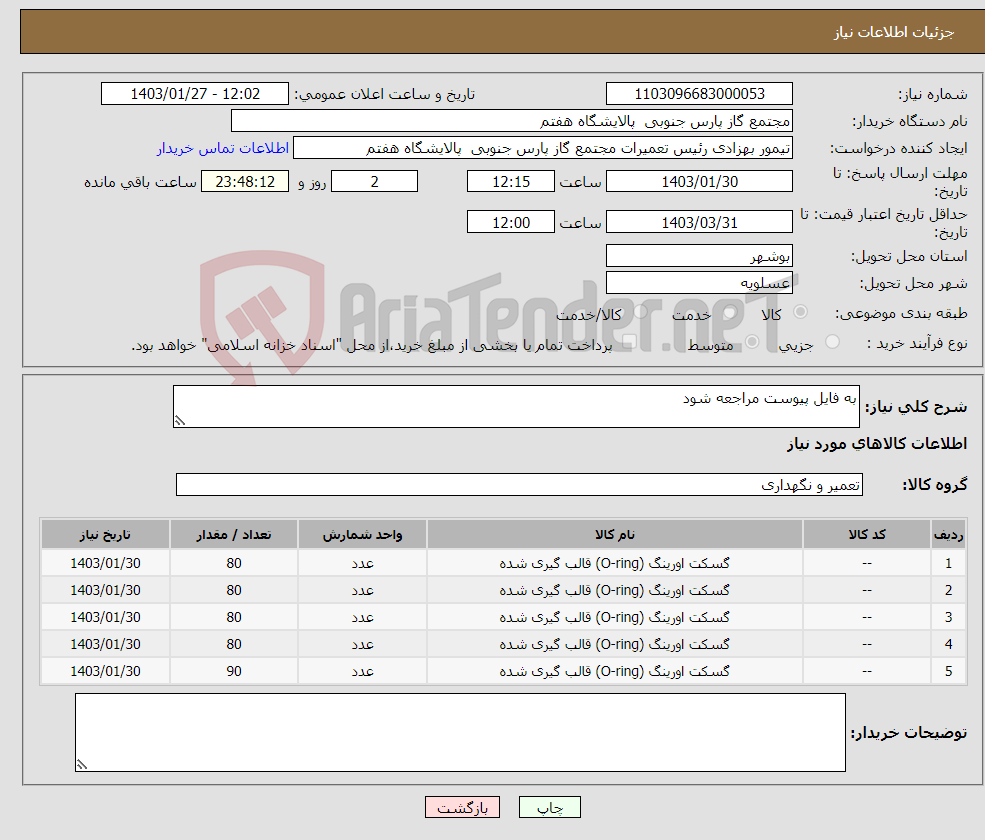Click the remaining time field 23:48:12
The width and height of the screenshot is (985, 840).
pyautogui.click(x=245, y=182)
